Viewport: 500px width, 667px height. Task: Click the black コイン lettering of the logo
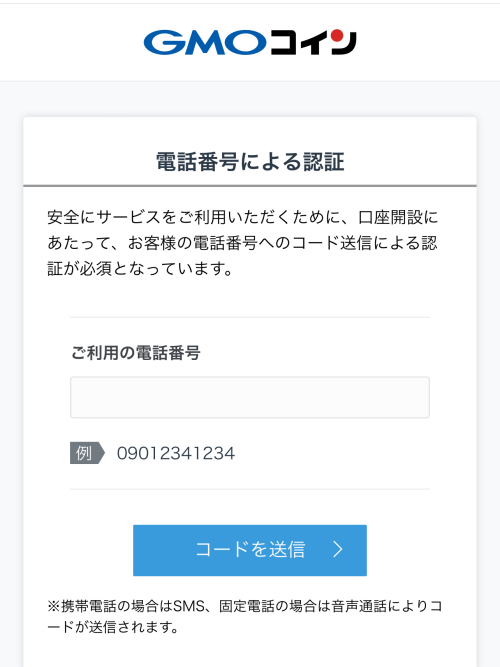pos(313,42)
